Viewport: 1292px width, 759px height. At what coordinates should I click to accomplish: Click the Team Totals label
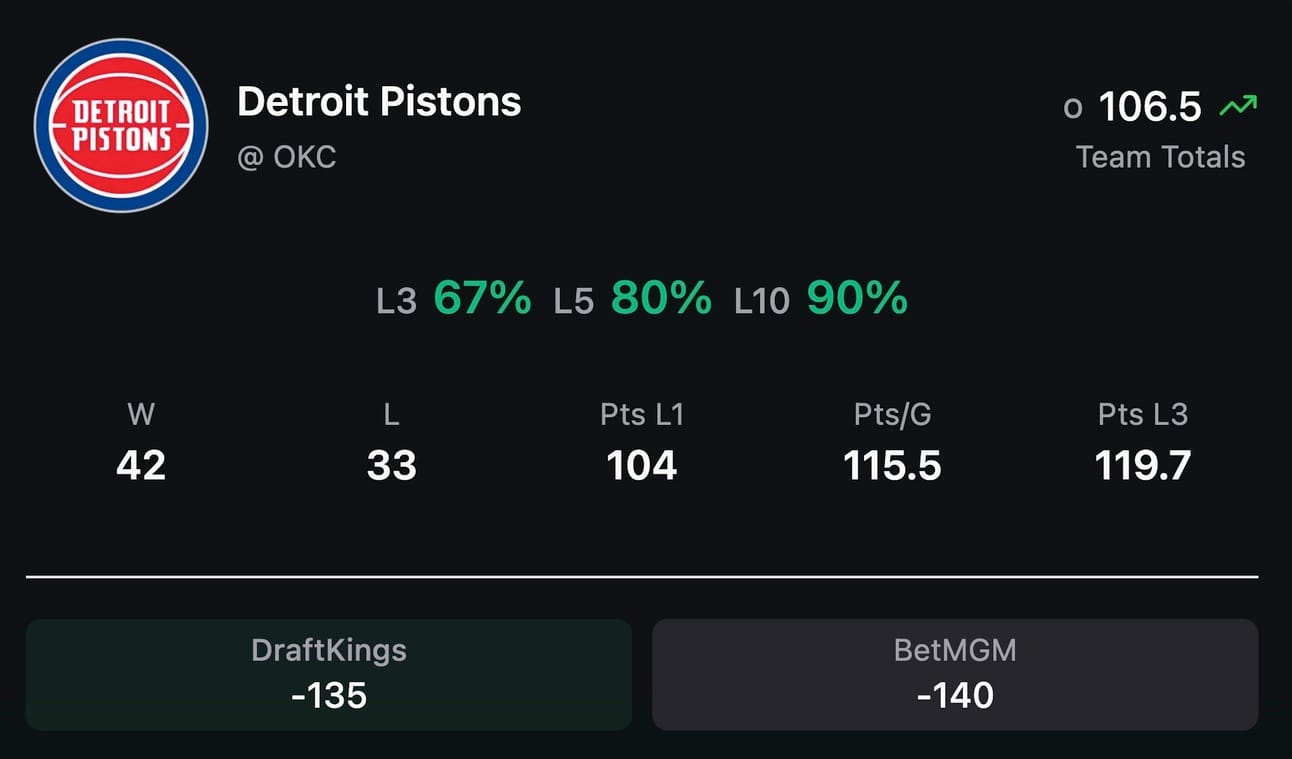[x=1160, y=157]
